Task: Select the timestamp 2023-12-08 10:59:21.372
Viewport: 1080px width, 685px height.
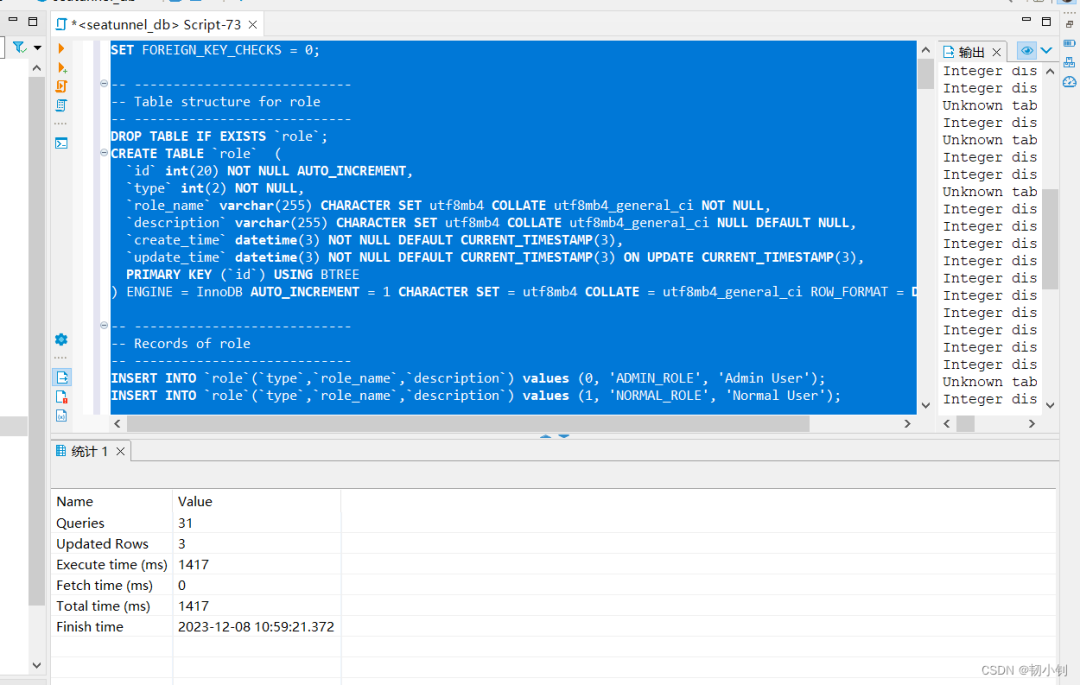Action: (256, 626)
